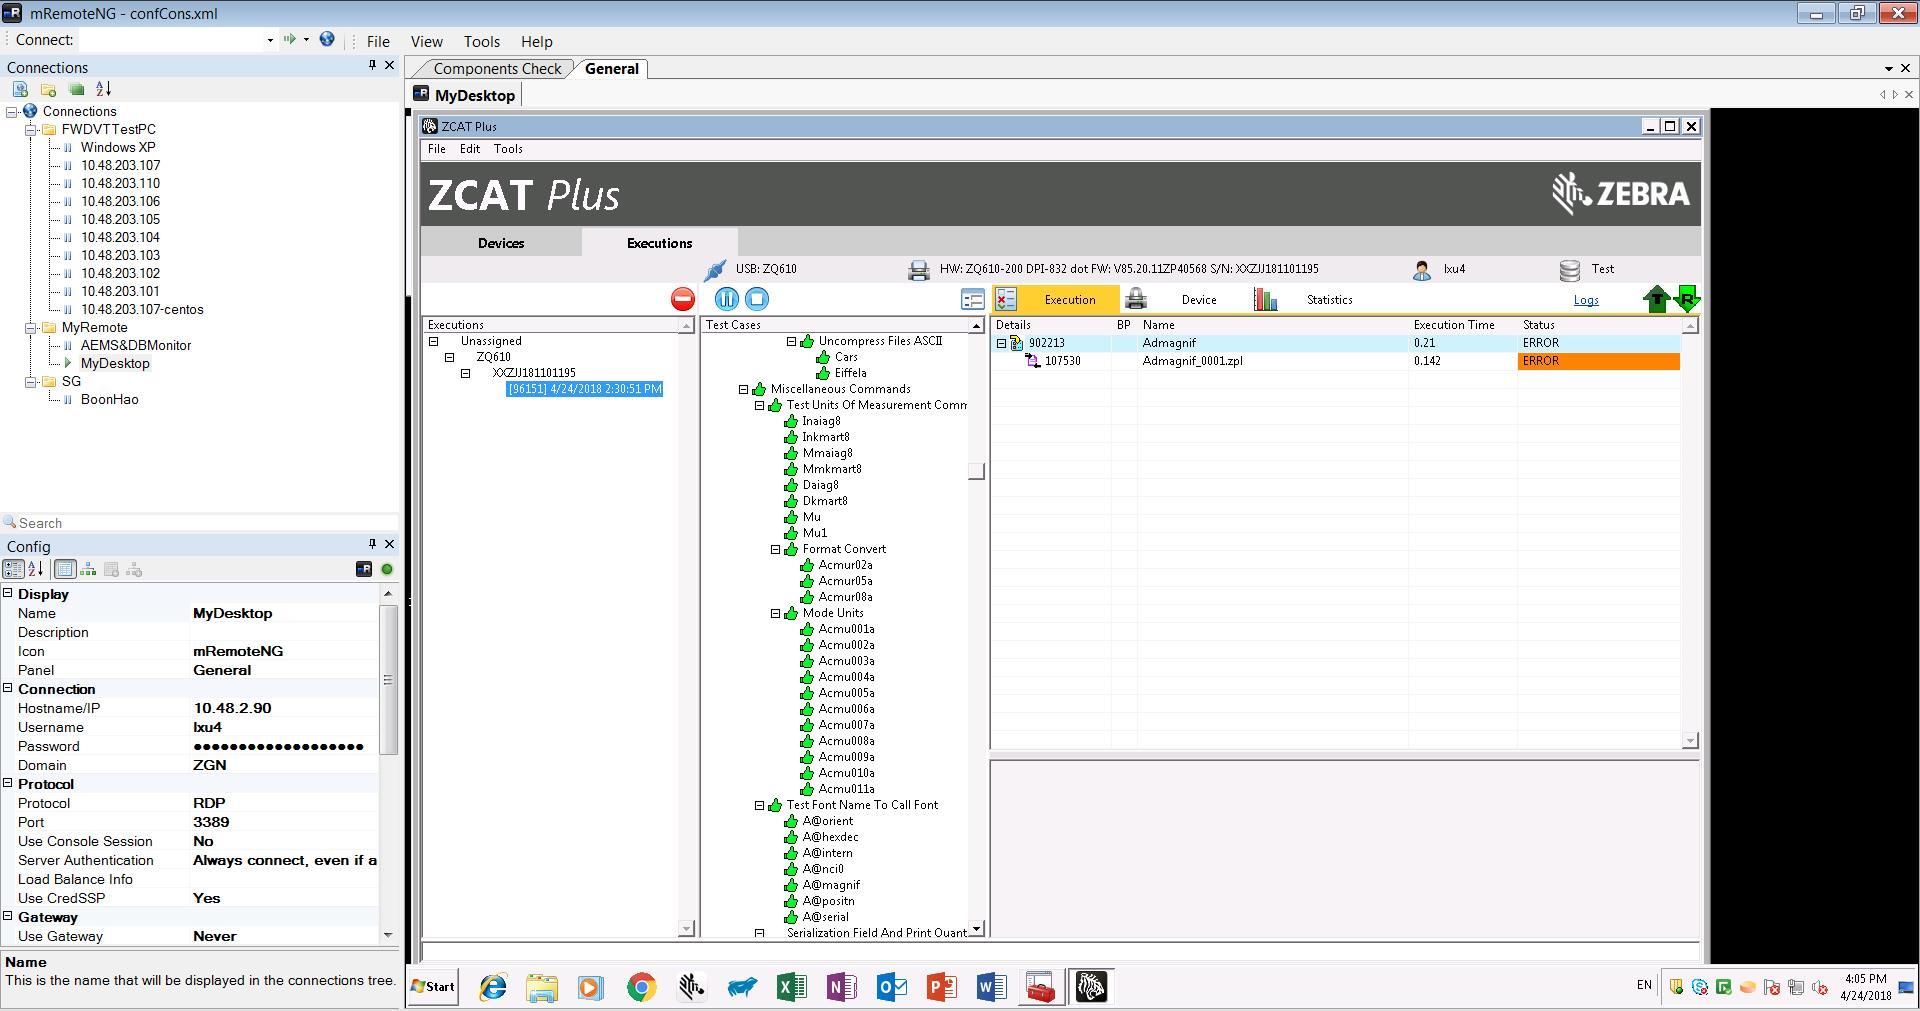Click the USB connection icon beside ZQ610
The width and height of the screenshot is (1920, 1011).
(715, 270)
